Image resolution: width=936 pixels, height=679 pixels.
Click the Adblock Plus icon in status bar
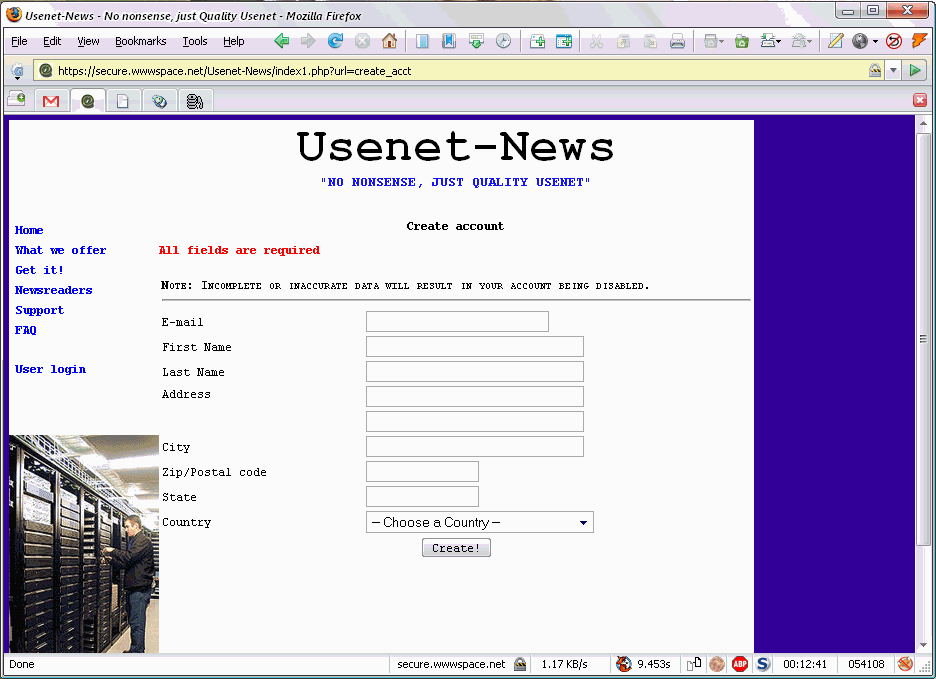740,664
